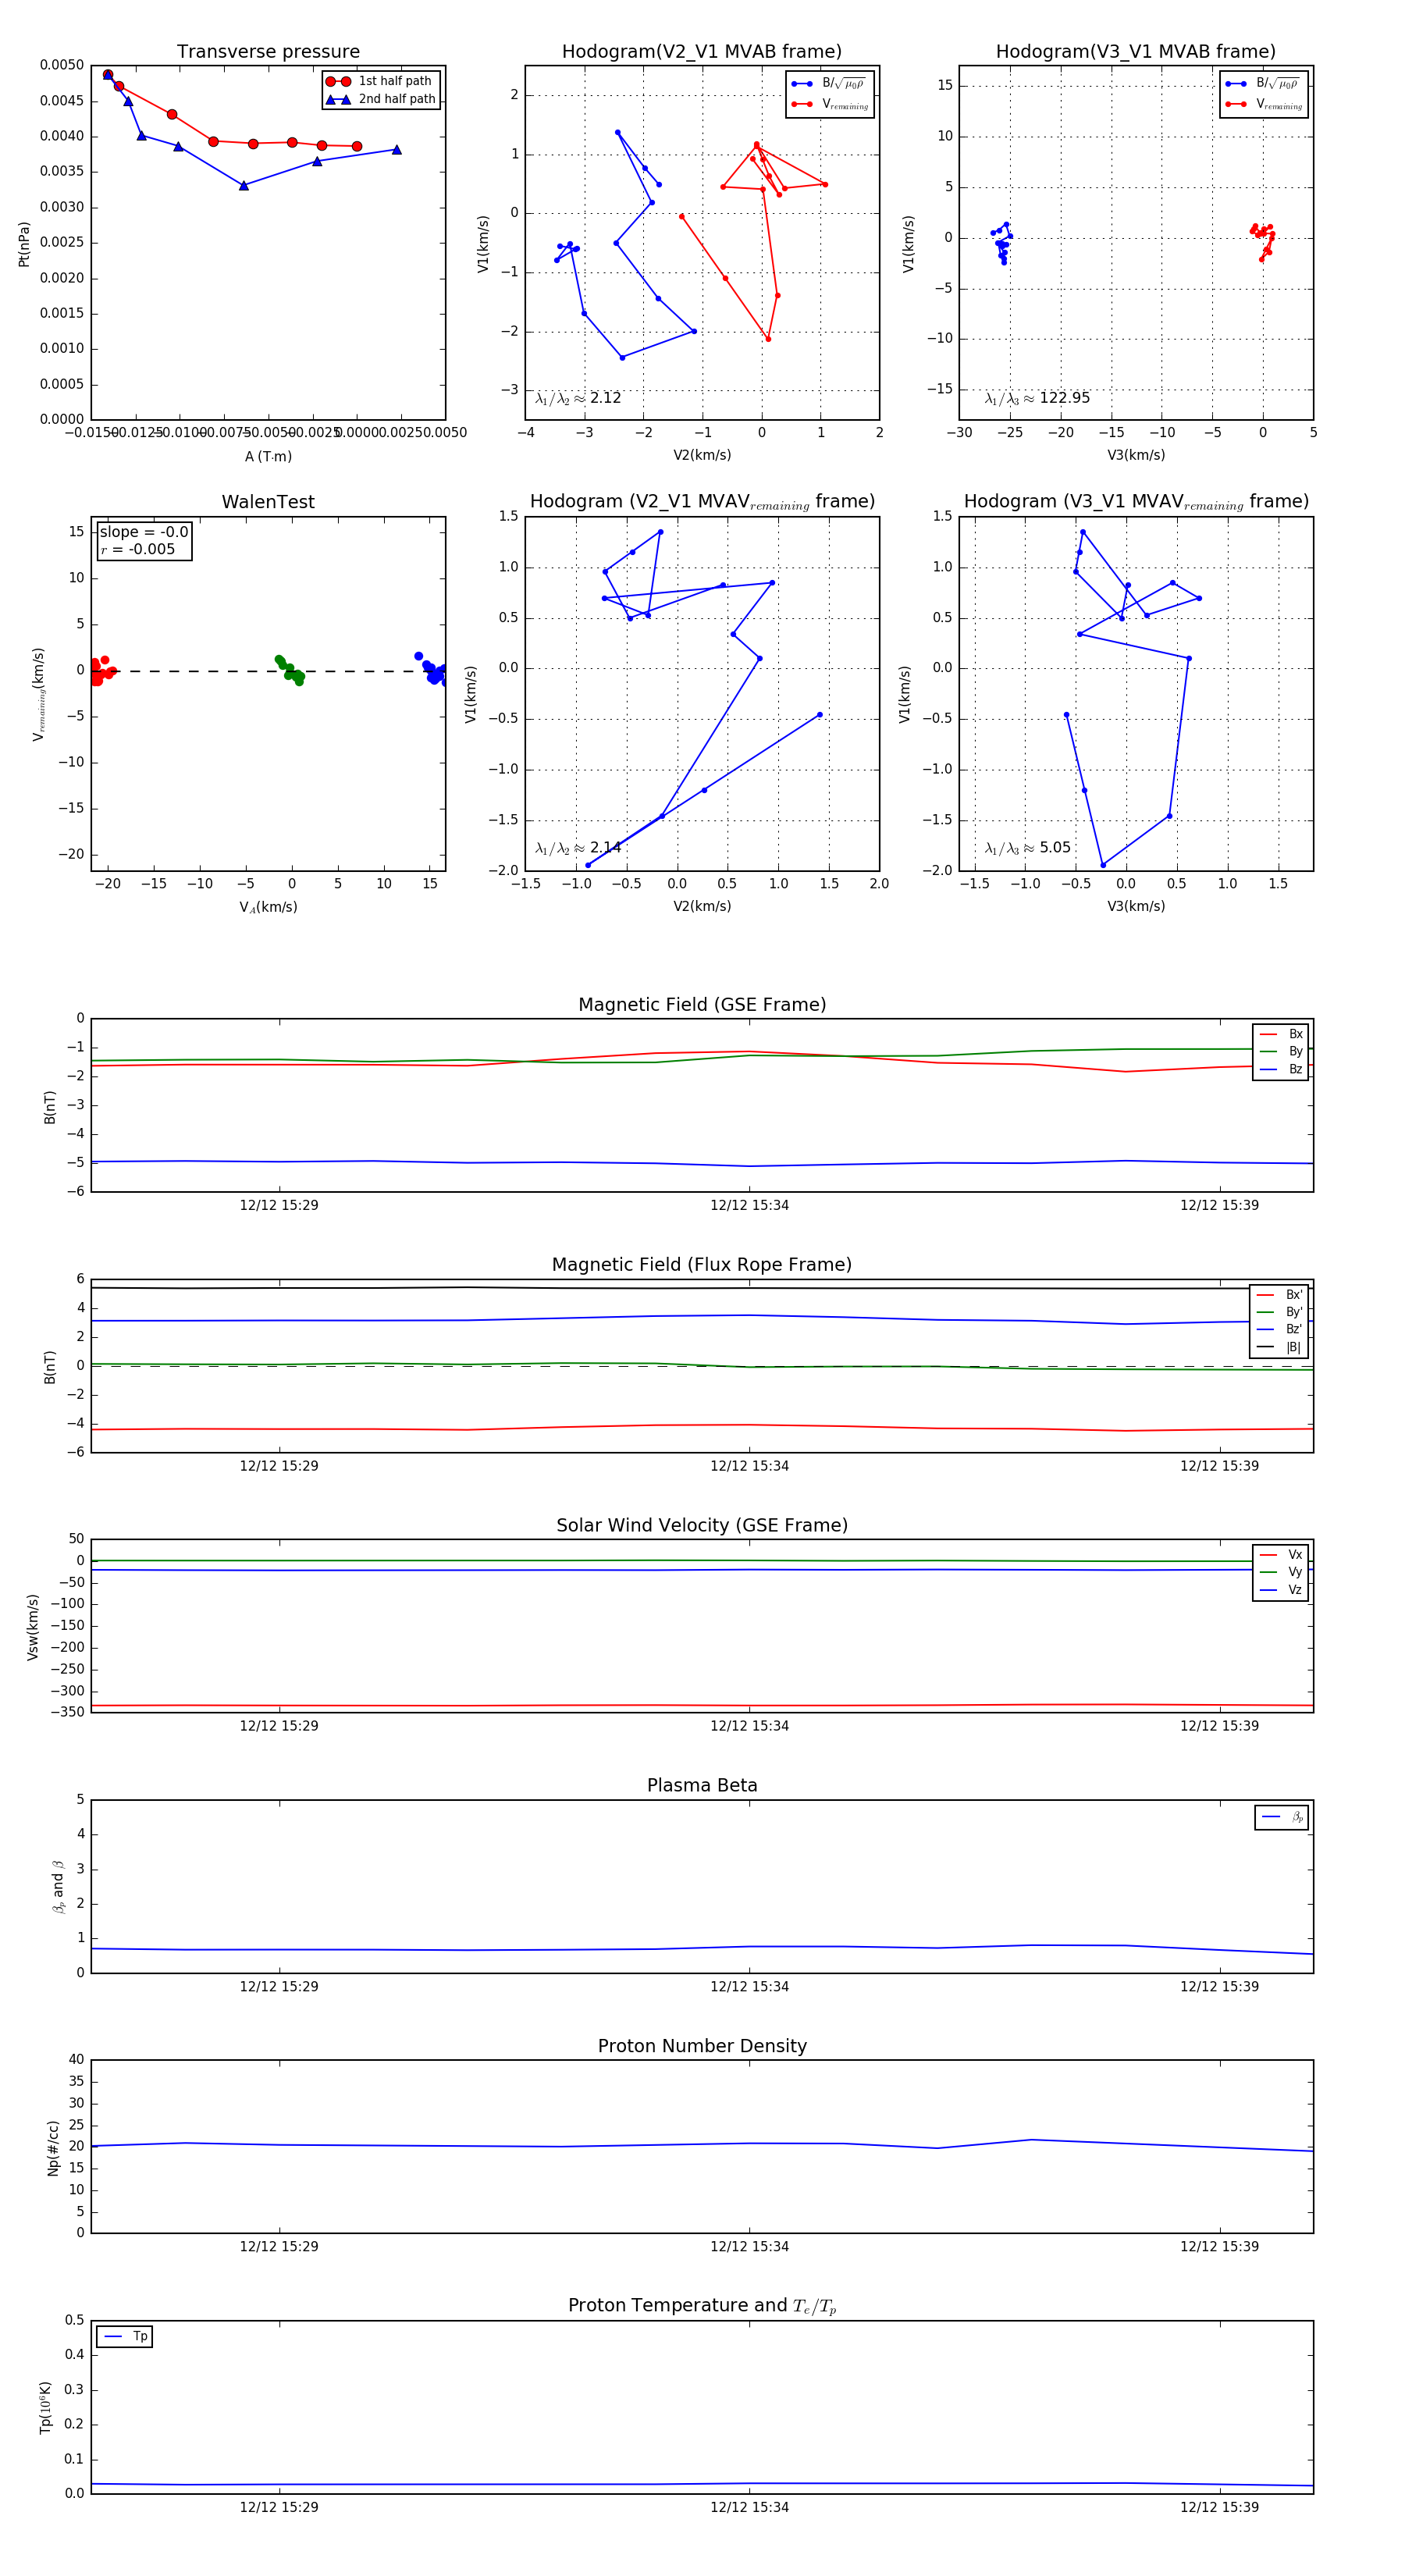Click the "Pt(nPa)" y-axis label

tap(24, 243)
